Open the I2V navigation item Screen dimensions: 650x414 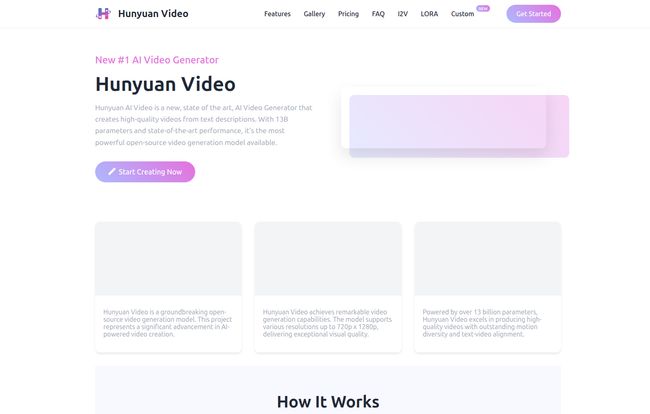pyautogui.click(x=403, y=14)
